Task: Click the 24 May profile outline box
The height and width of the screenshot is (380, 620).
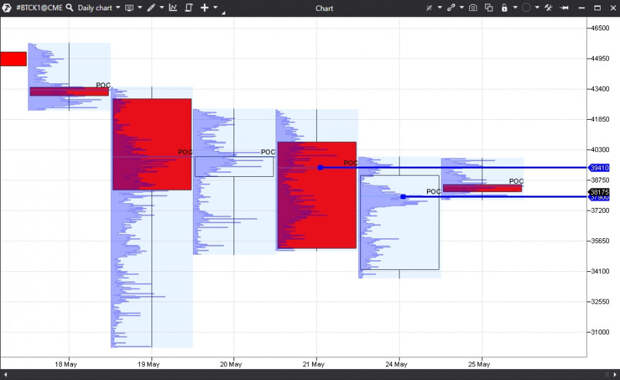Action: (400, 223)
